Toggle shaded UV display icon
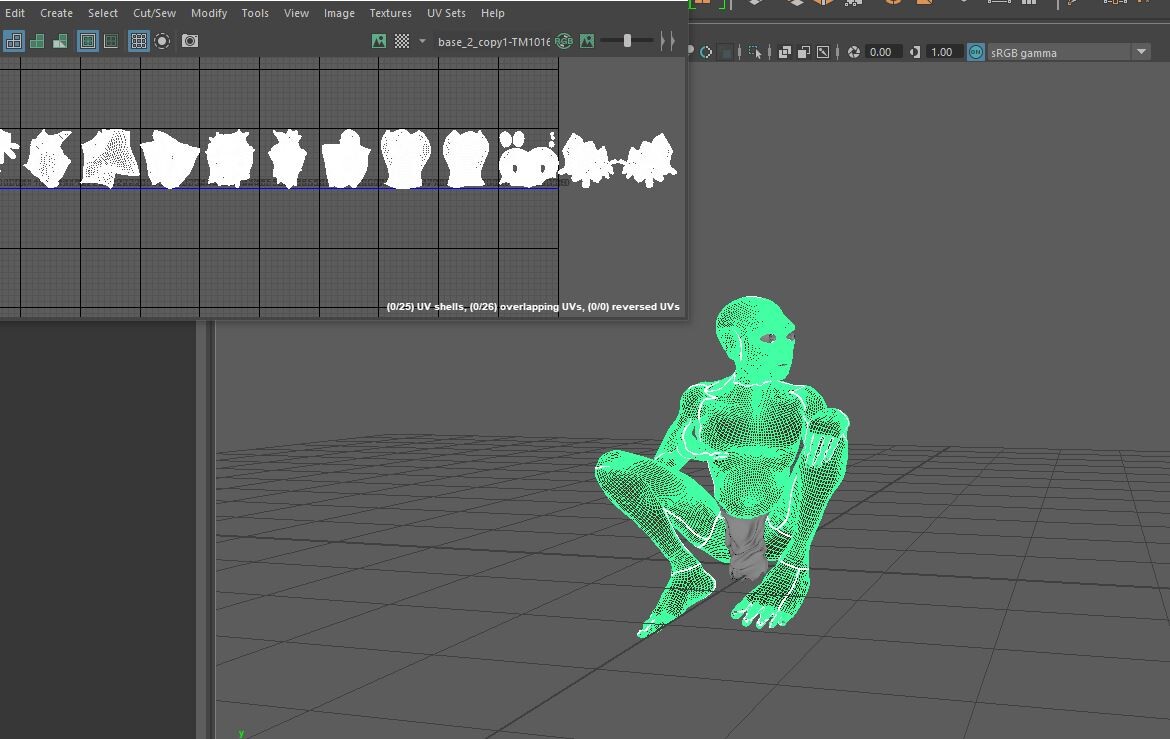The width and height of the screenshot is (1170, 739). [37, 41]
